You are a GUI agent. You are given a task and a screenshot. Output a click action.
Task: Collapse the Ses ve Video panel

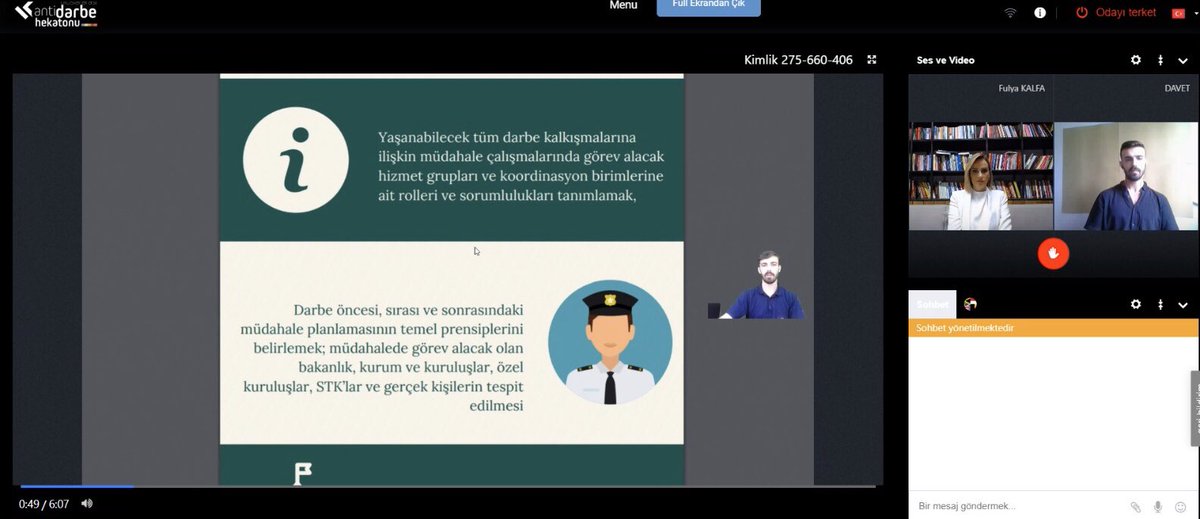pyautogui.click(x=1183, y=60)
